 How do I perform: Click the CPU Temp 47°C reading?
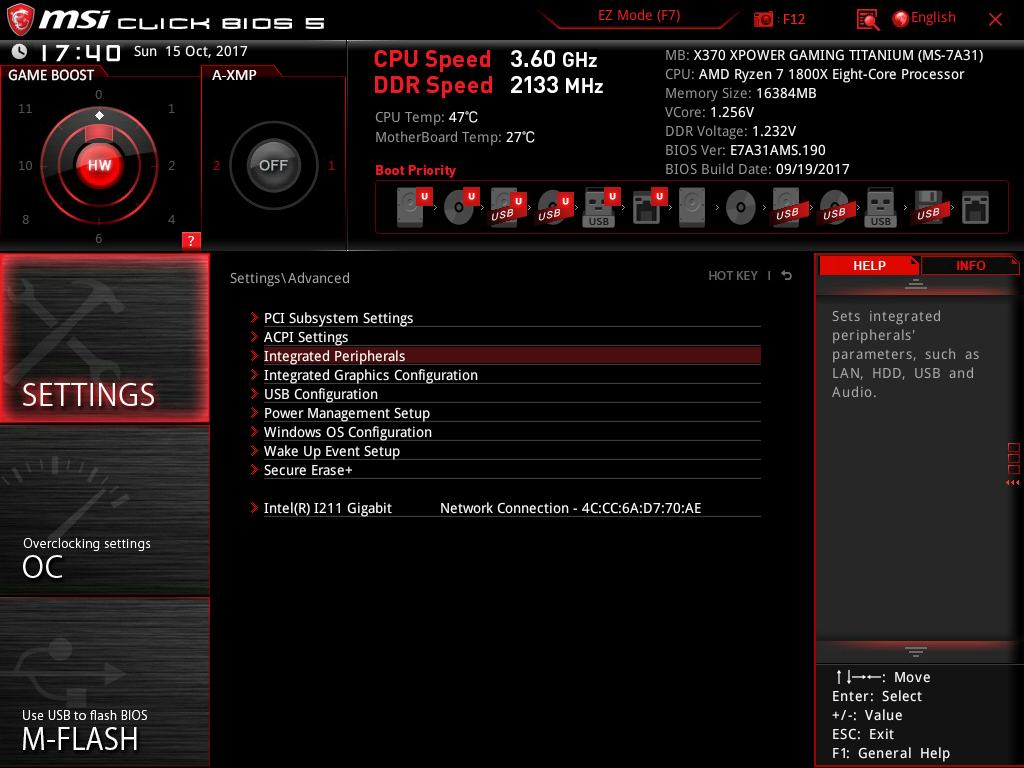coord(426,118)
